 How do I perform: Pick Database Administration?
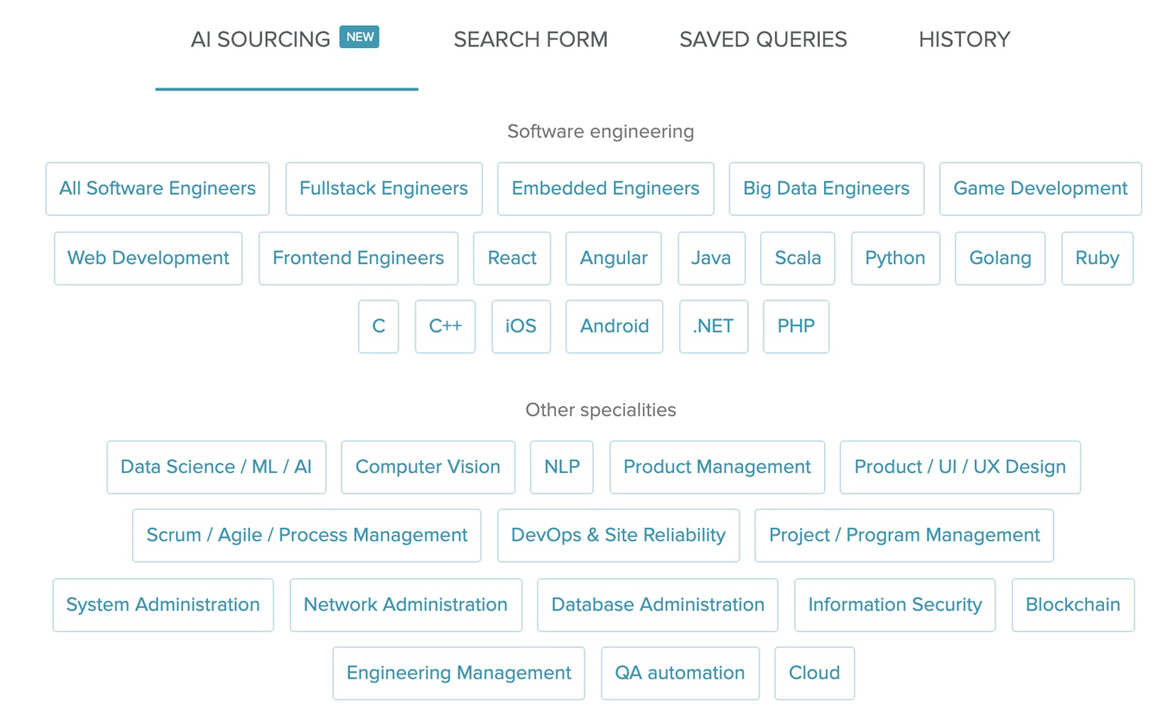coord(658,605)
